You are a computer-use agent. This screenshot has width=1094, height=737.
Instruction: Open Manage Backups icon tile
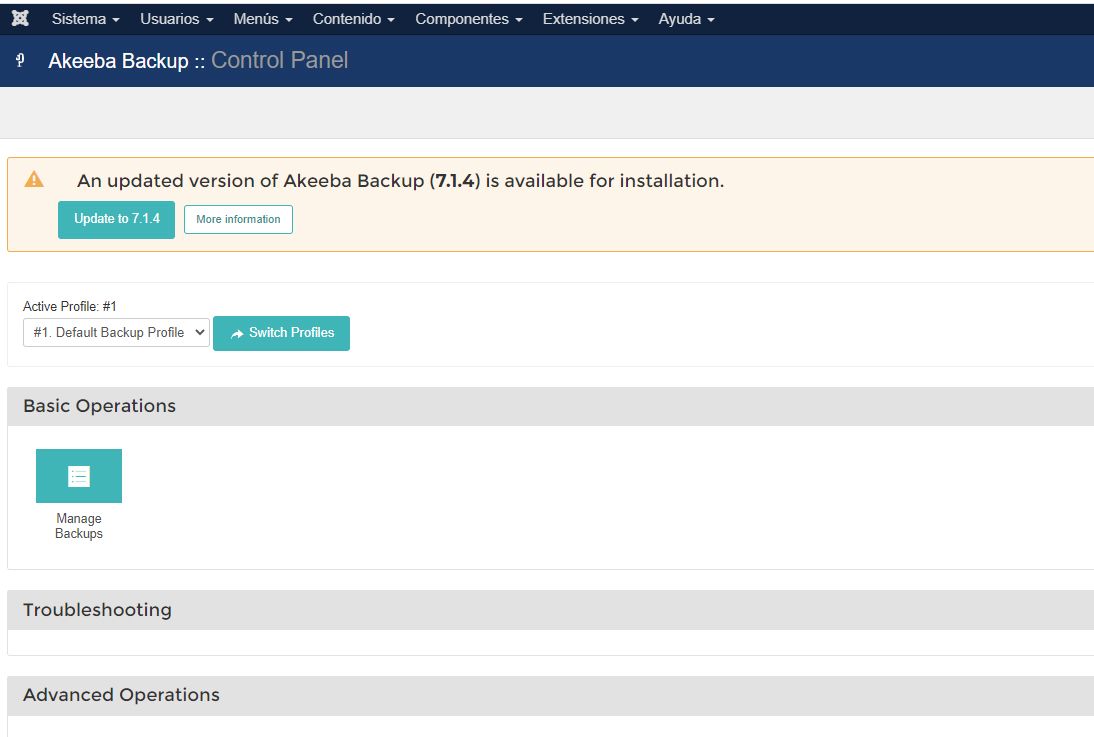79,476
